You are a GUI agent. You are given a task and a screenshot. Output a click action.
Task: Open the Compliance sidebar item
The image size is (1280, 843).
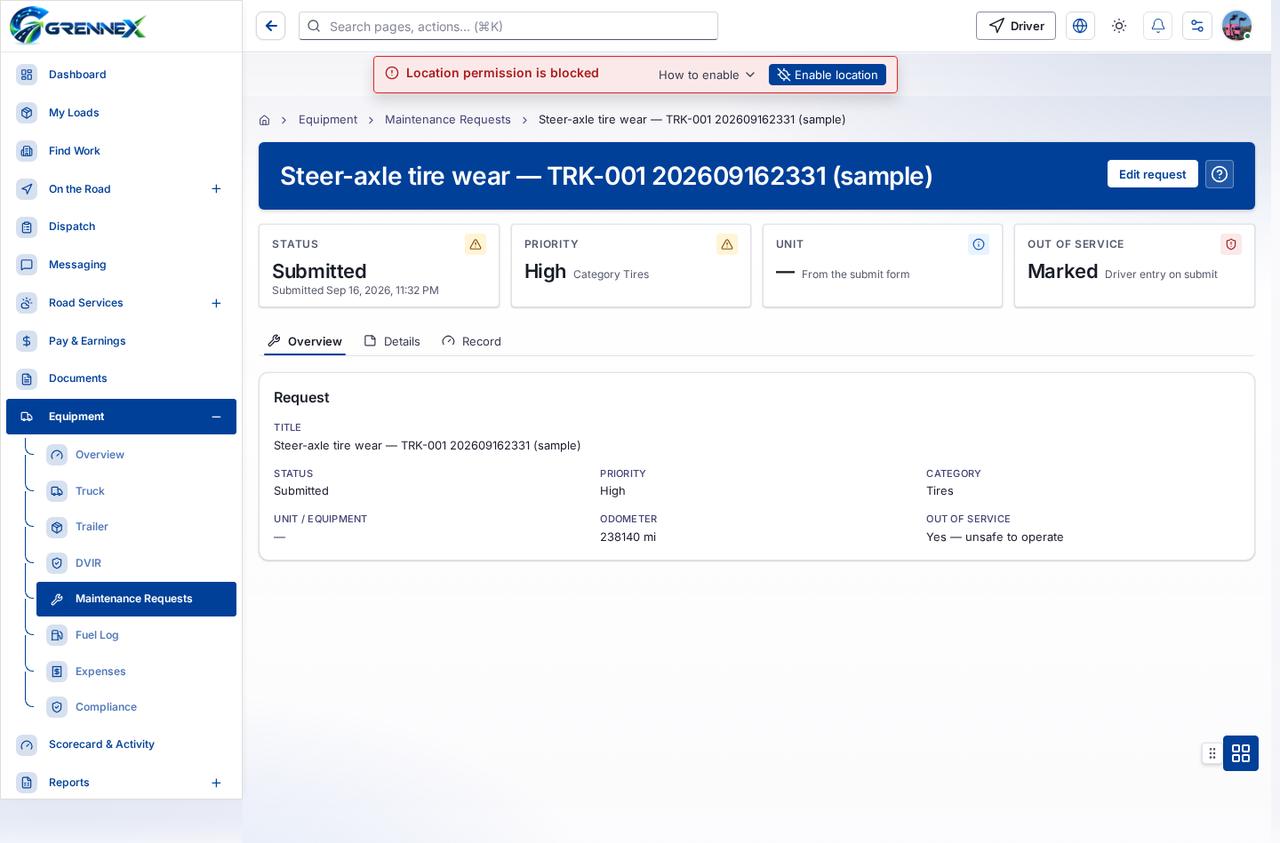click(x=136, y=707)
